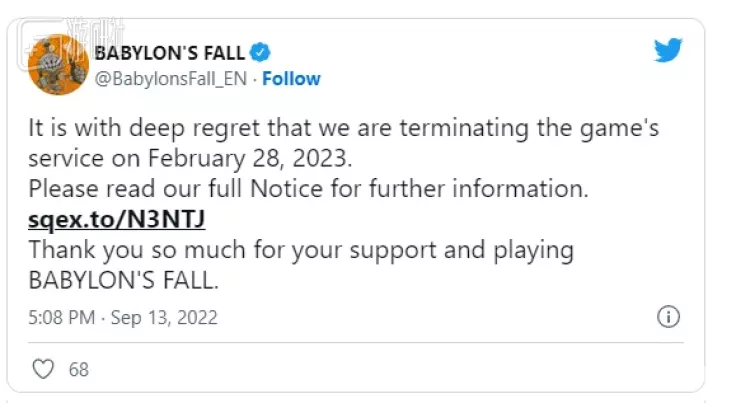Like the tweet with the heart icon
Screen dimensions: 750x403
pyautogui.click(x=43, y=369)
